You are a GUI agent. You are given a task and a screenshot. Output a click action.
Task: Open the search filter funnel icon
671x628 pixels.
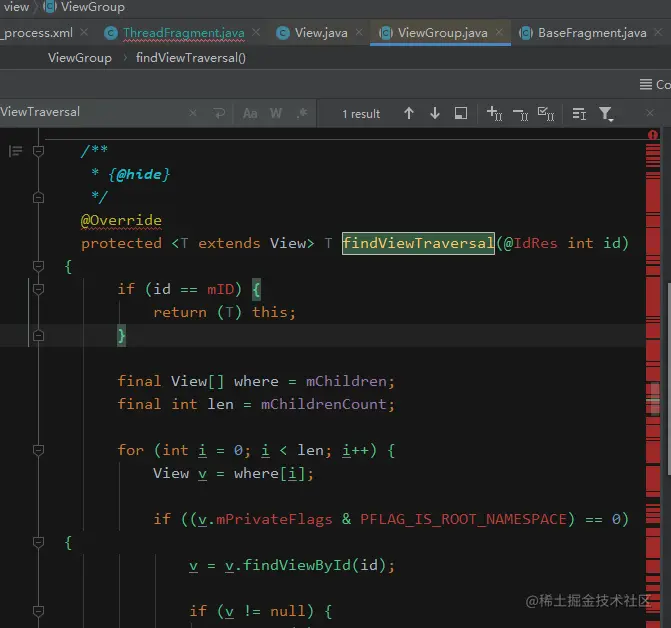[606, 114]
